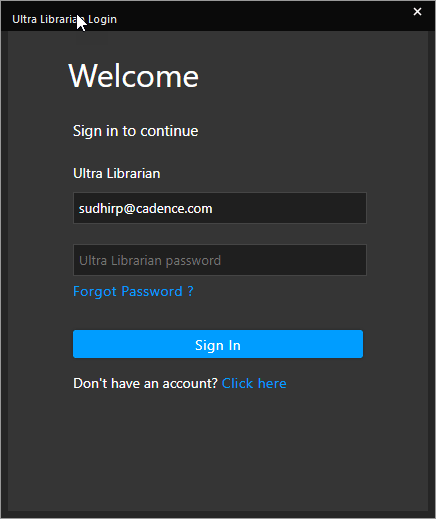Click the email field containing sudhirp@cadence.com
The image size is (436, 519).
point(220,208)
